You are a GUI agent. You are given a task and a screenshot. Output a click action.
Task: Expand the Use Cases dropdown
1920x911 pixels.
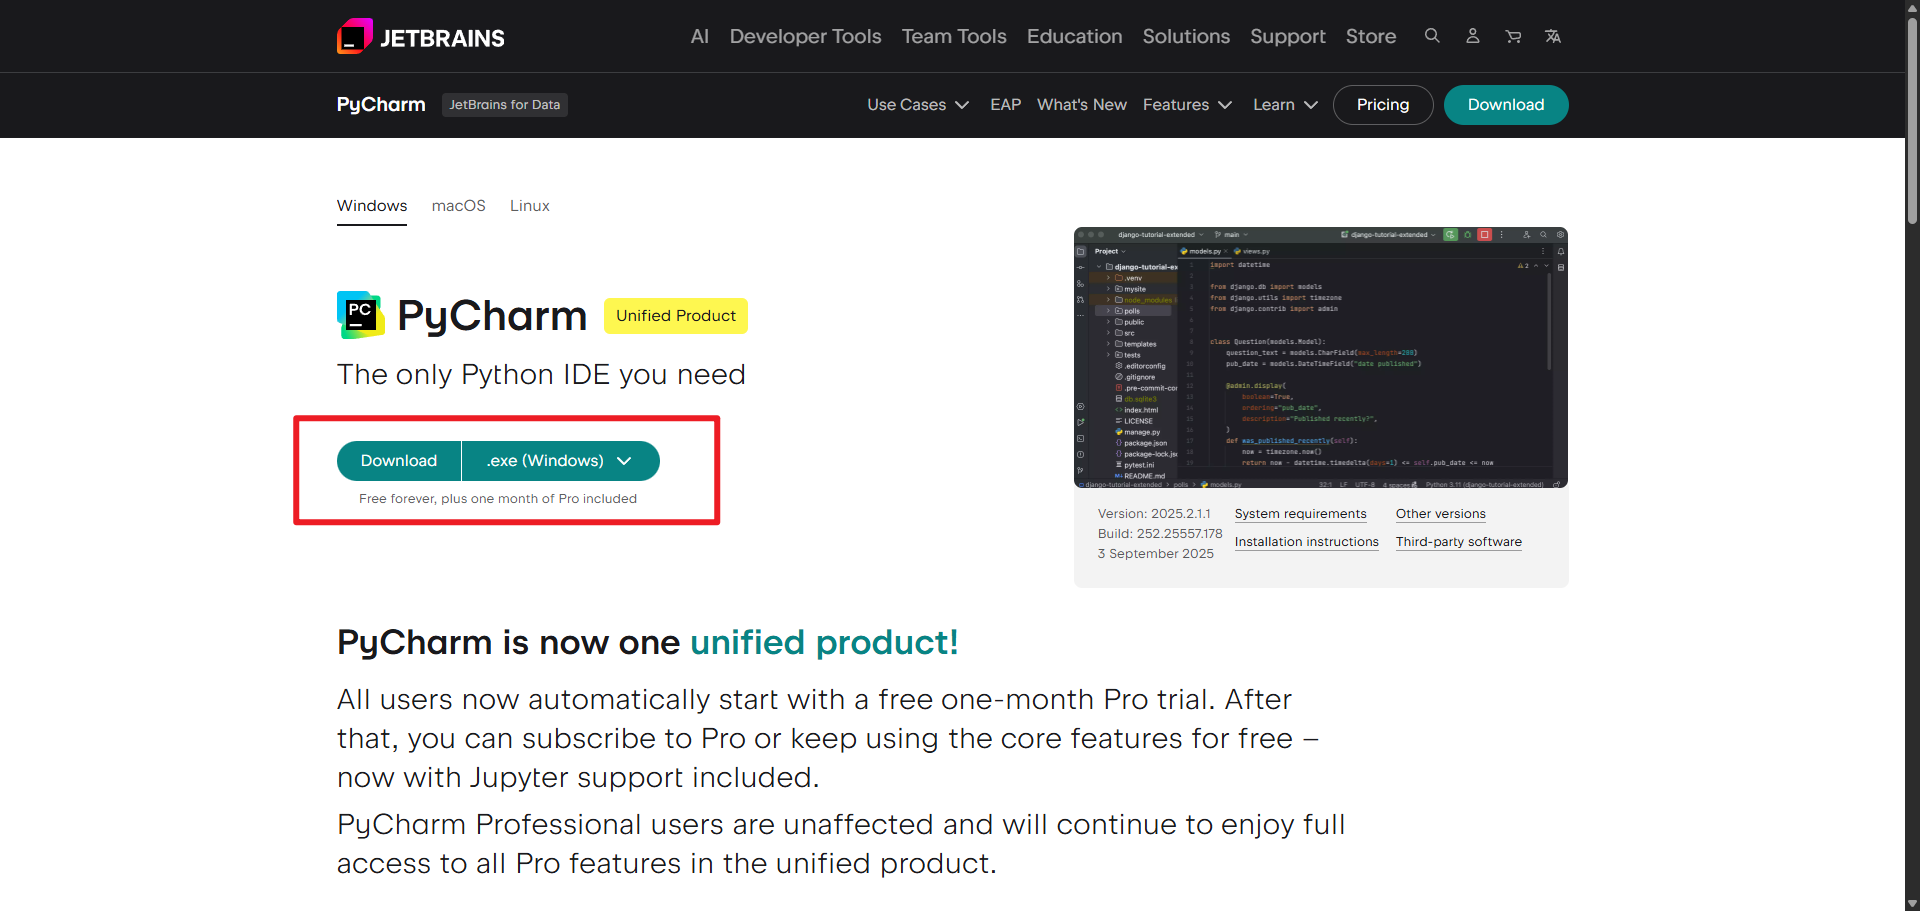tap(918, 105)
